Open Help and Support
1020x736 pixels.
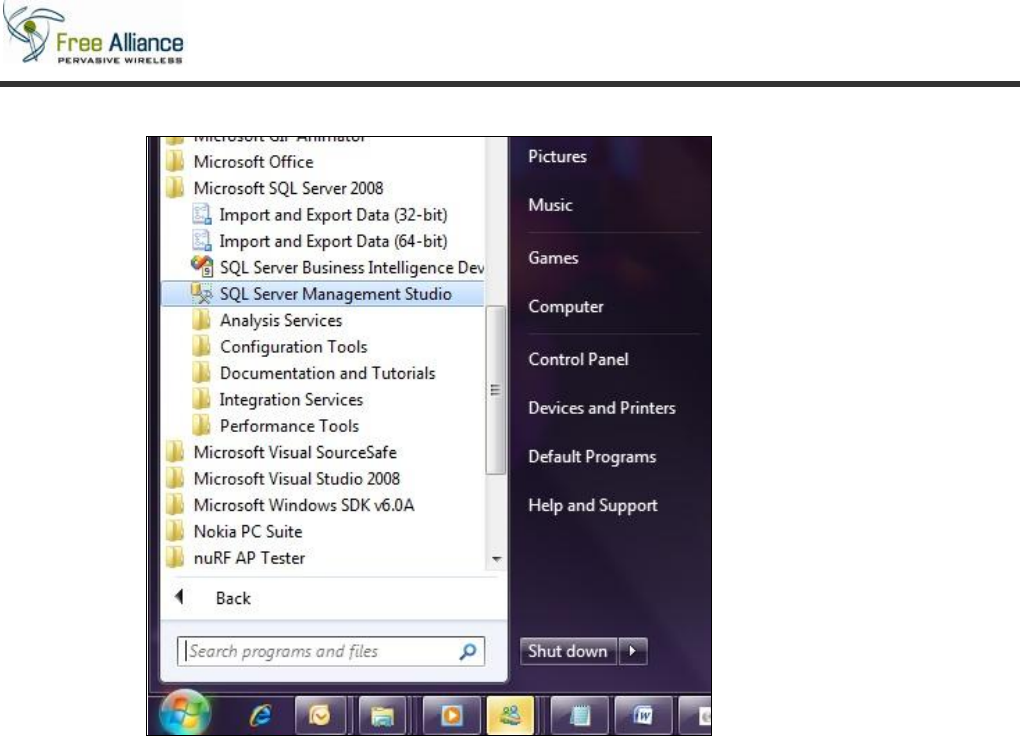pyautogui.click(x=593, y=506)
